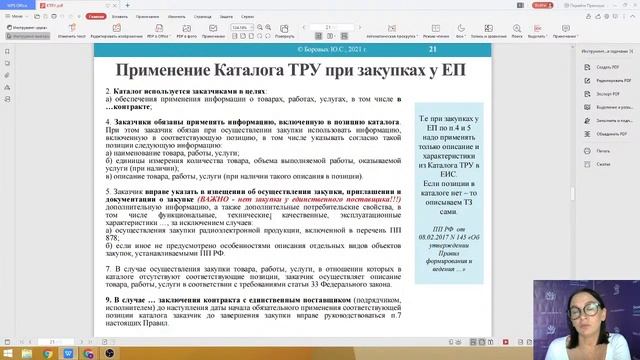This screenshot has width=640, height=360.
Task: Click Edit PDF in right panel
Action: 607,80
